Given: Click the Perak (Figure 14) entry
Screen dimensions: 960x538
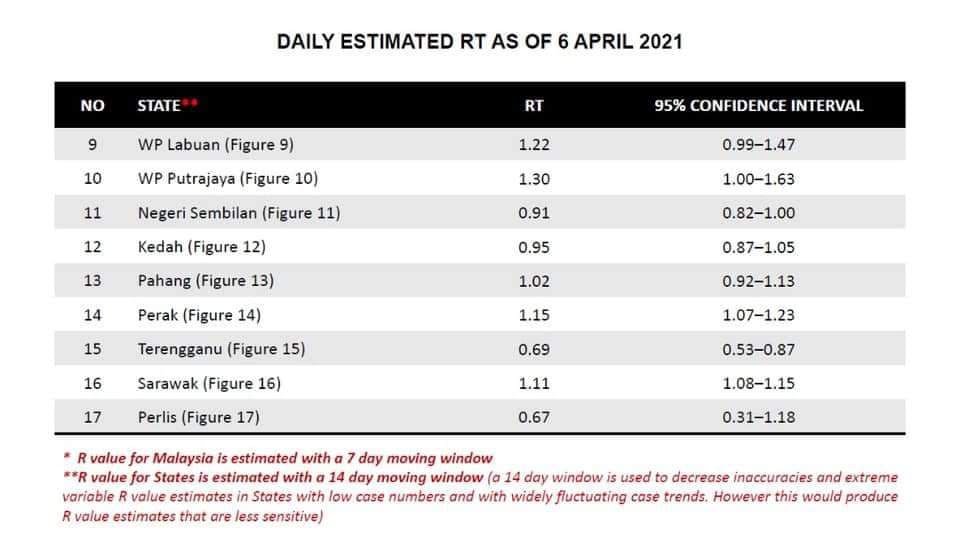Looking at the screenshot, I should pos(199,314).
